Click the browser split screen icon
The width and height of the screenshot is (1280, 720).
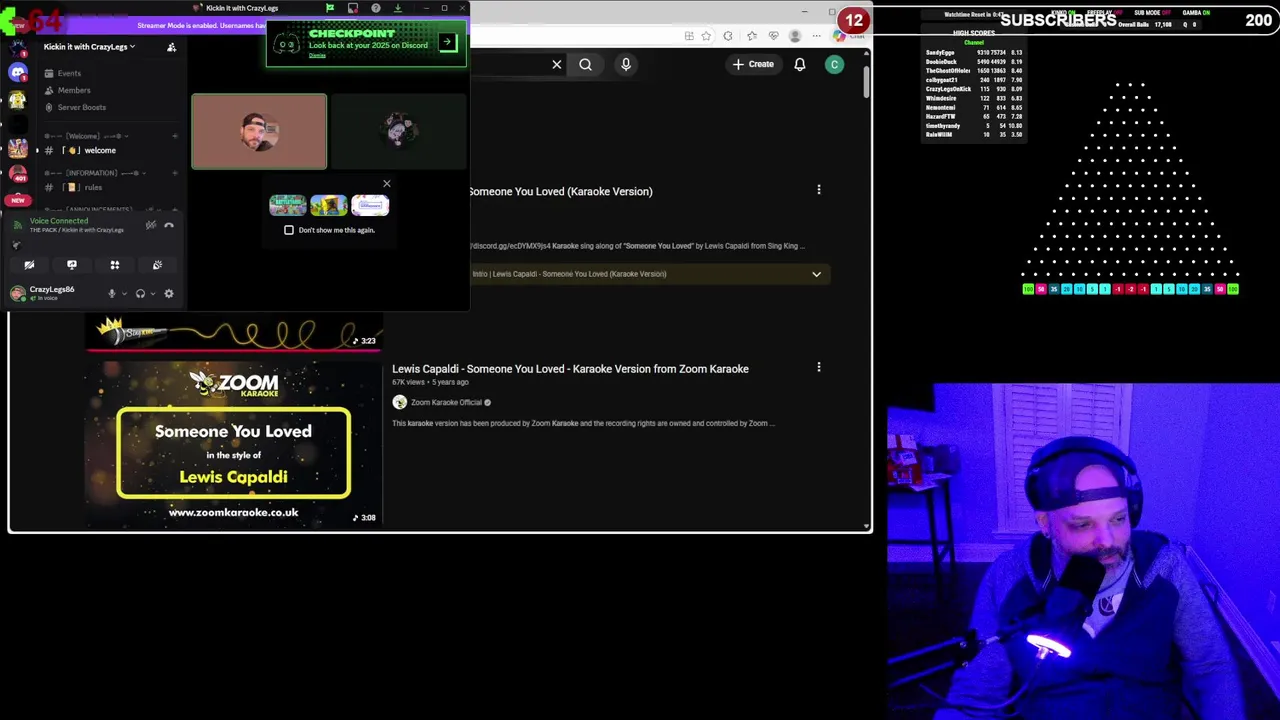689,36
